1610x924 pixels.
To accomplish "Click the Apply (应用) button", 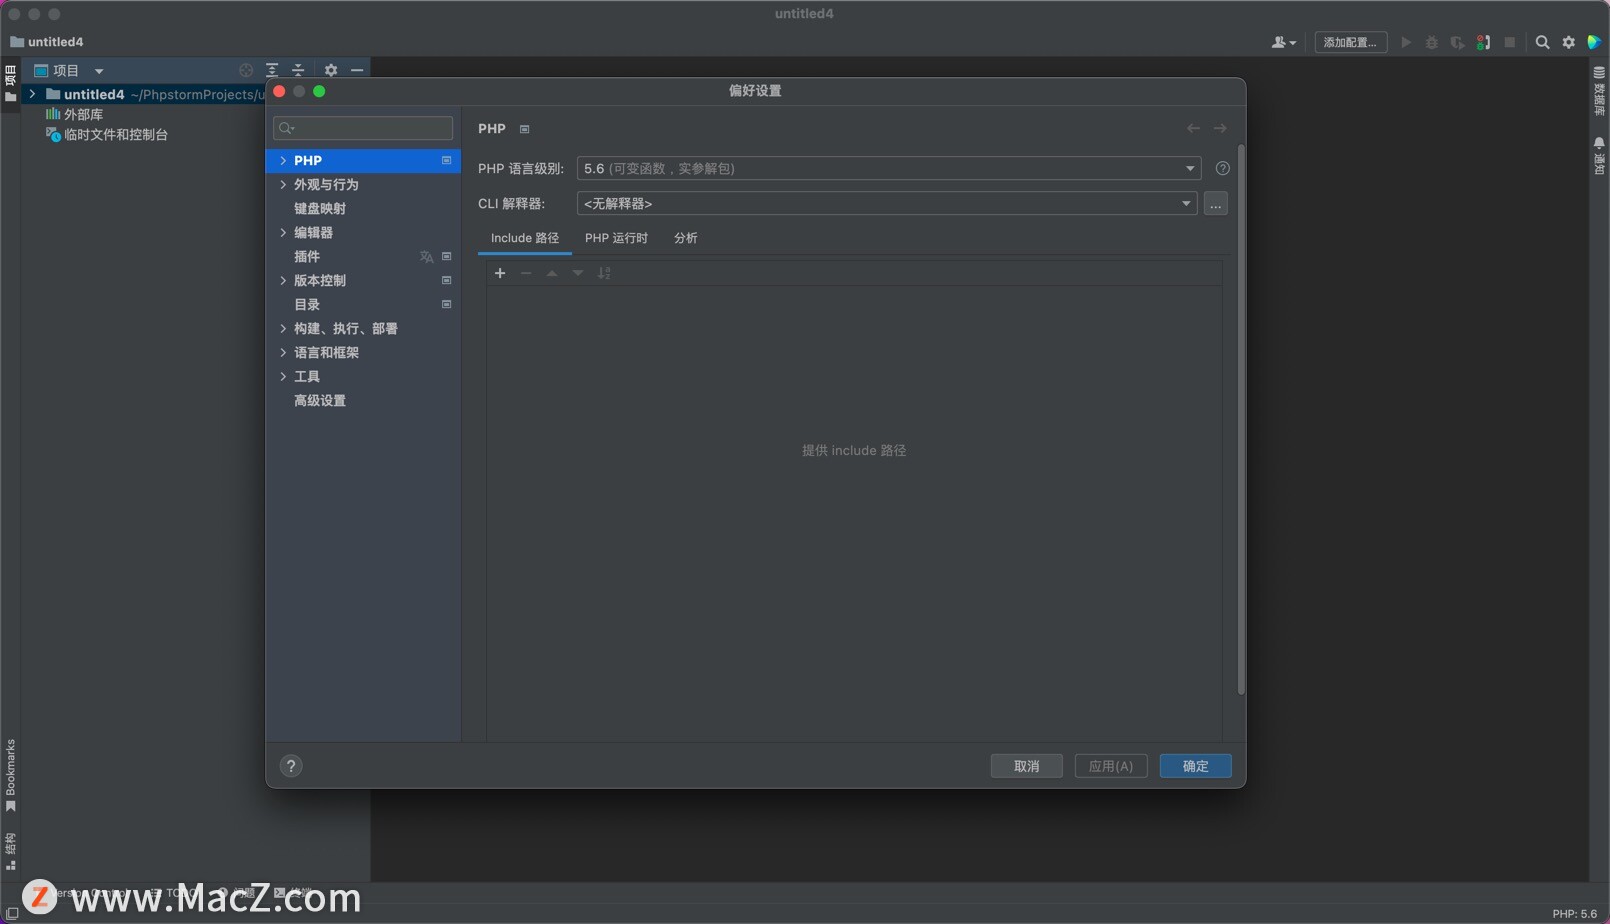I will click(x=1111, y=766).
